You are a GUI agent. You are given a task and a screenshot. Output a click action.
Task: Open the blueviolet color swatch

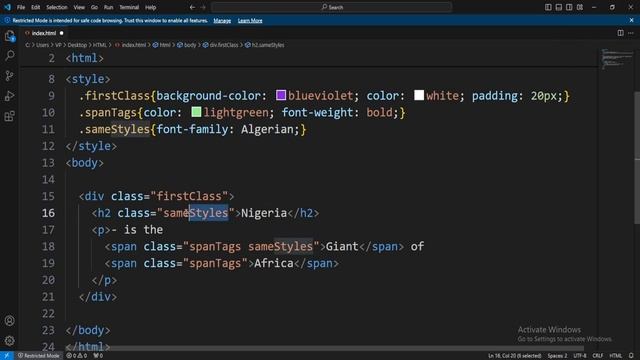(280, 96)
